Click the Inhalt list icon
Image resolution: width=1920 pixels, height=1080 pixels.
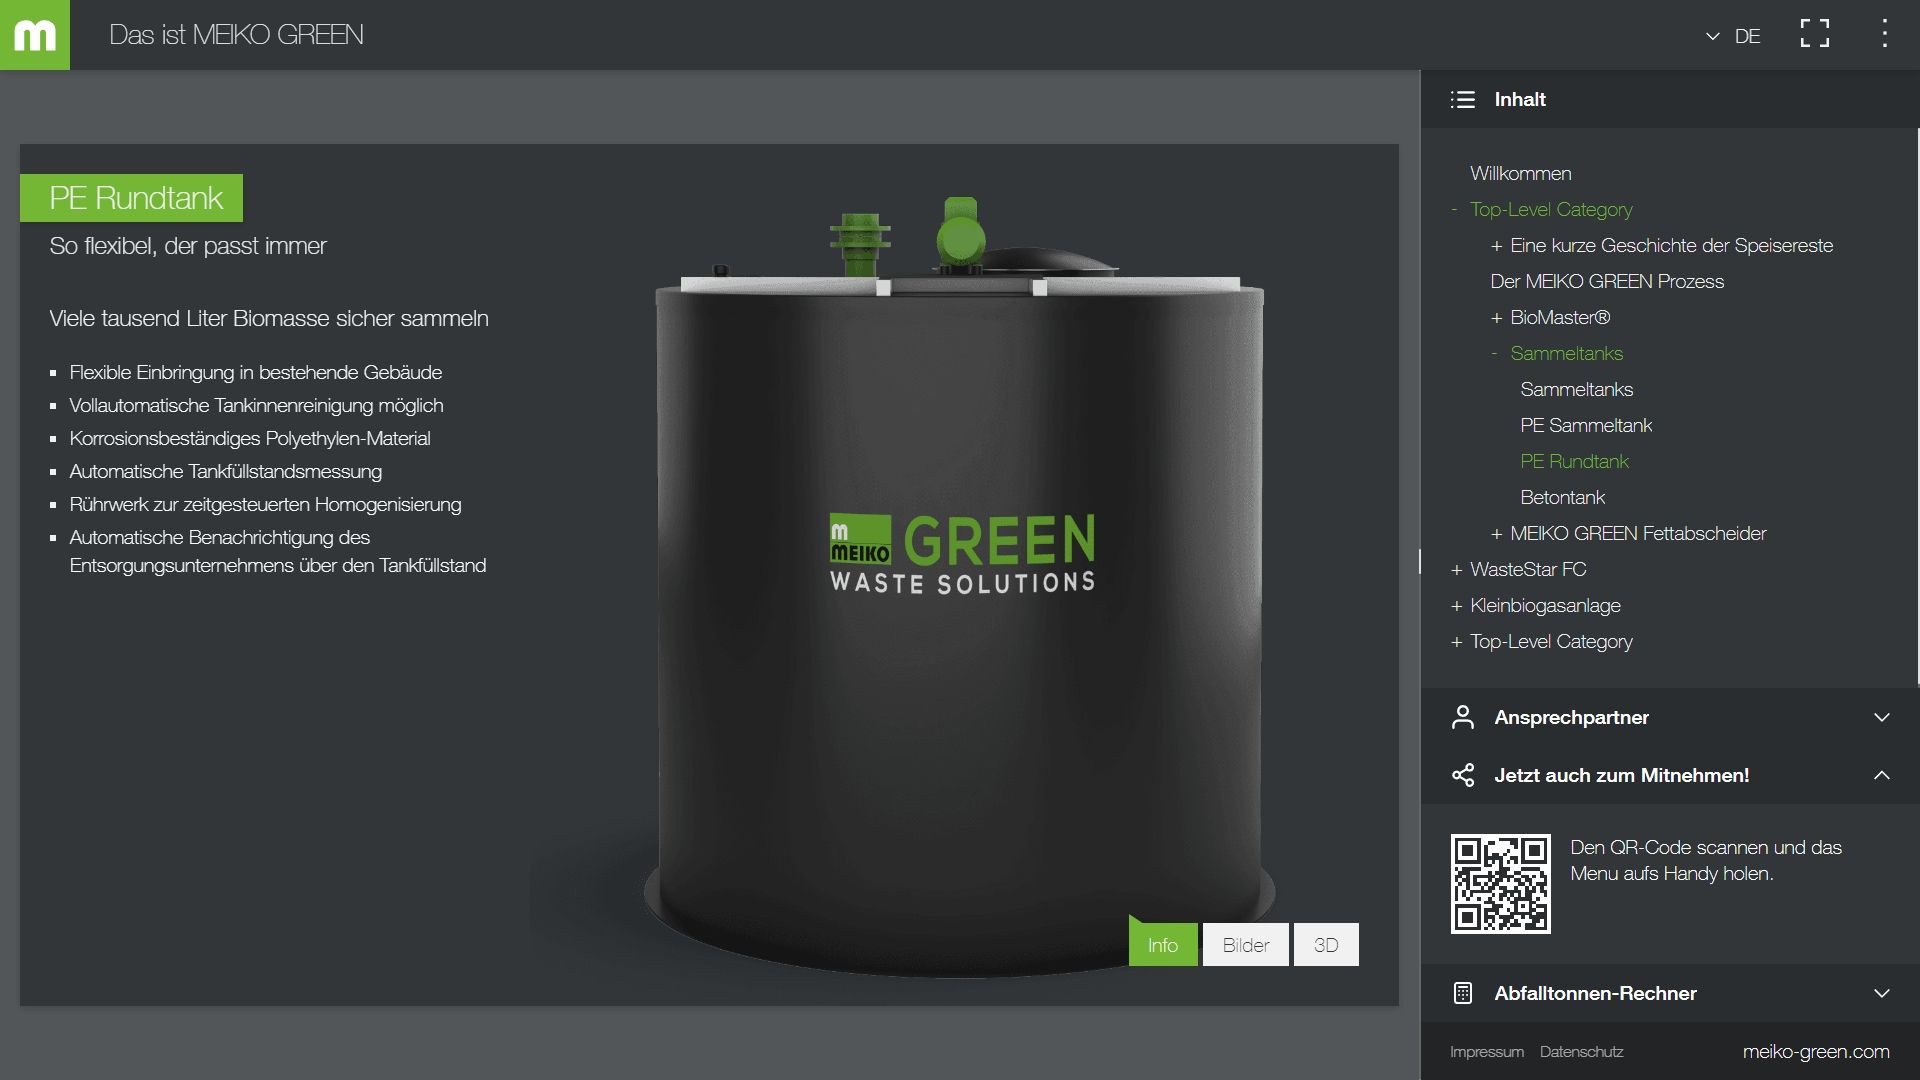pos(1463,99)
